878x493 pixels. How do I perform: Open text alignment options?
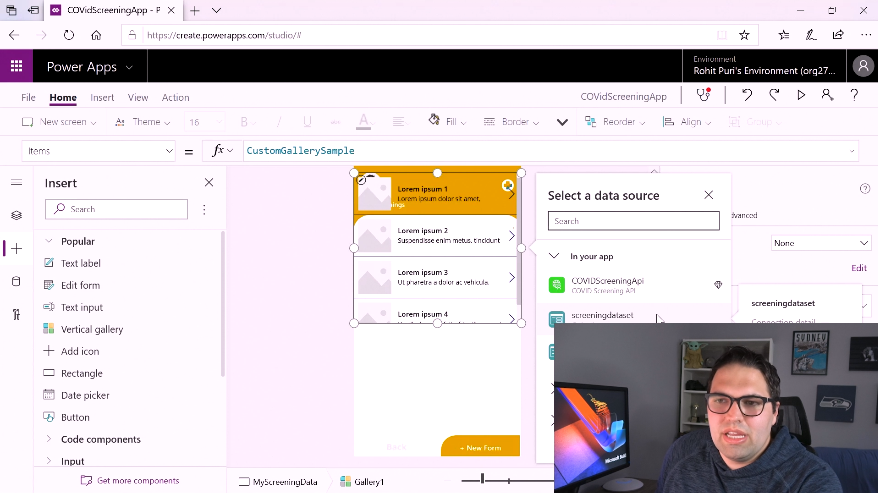[x=399, y=122]
